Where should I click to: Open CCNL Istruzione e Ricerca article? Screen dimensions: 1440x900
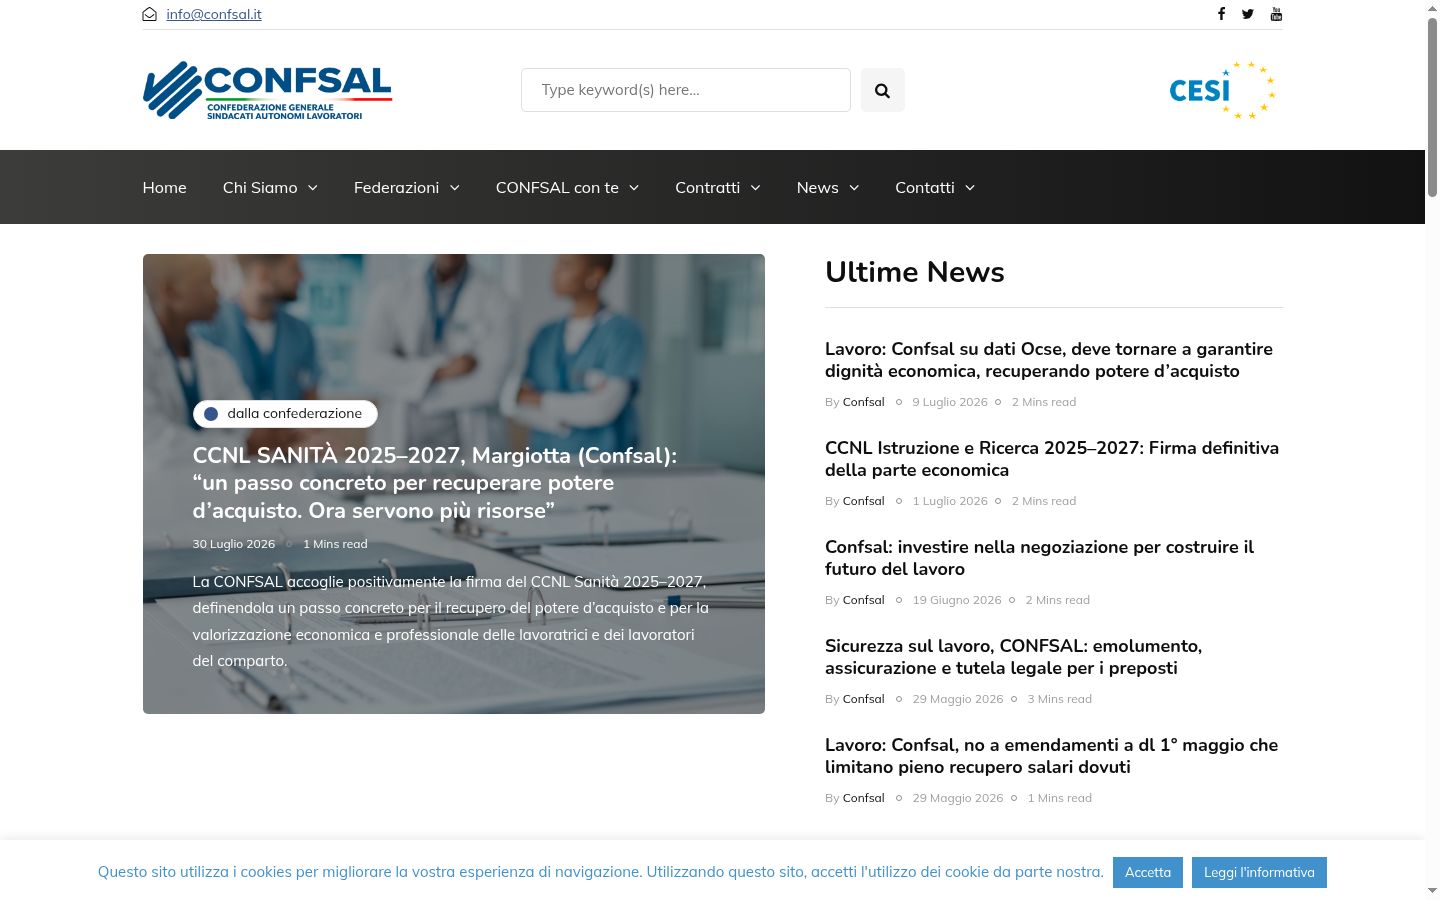point(1052,459)
